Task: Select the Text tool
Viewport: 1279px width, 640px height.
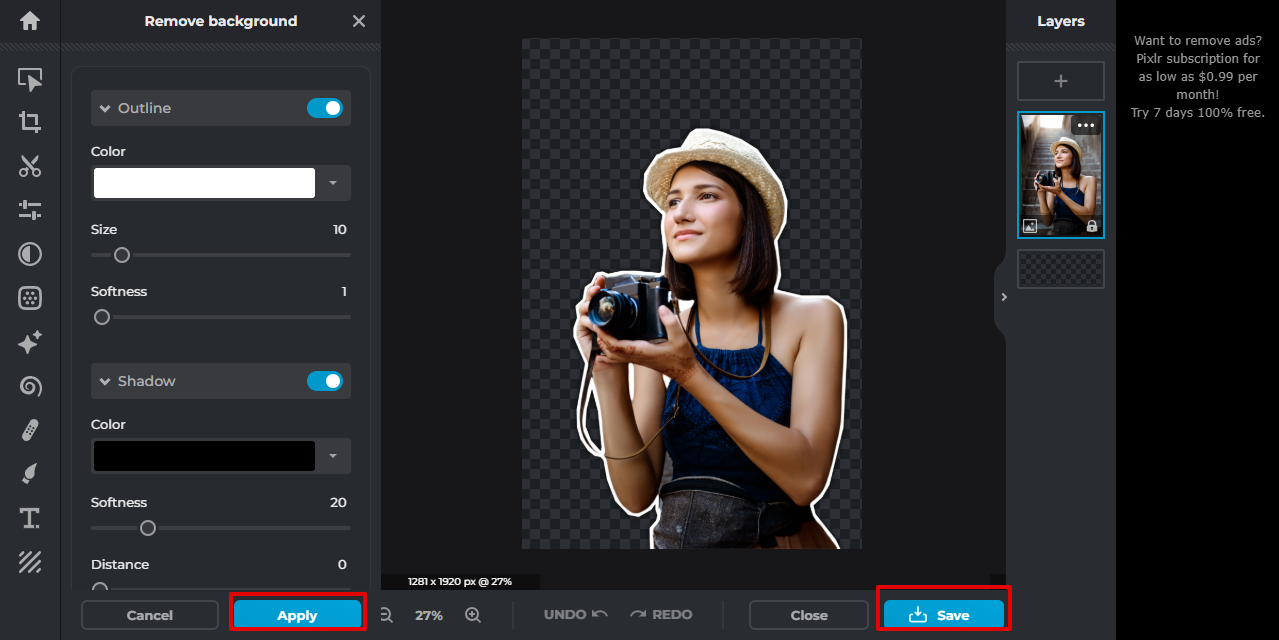Action: (30, 518)
